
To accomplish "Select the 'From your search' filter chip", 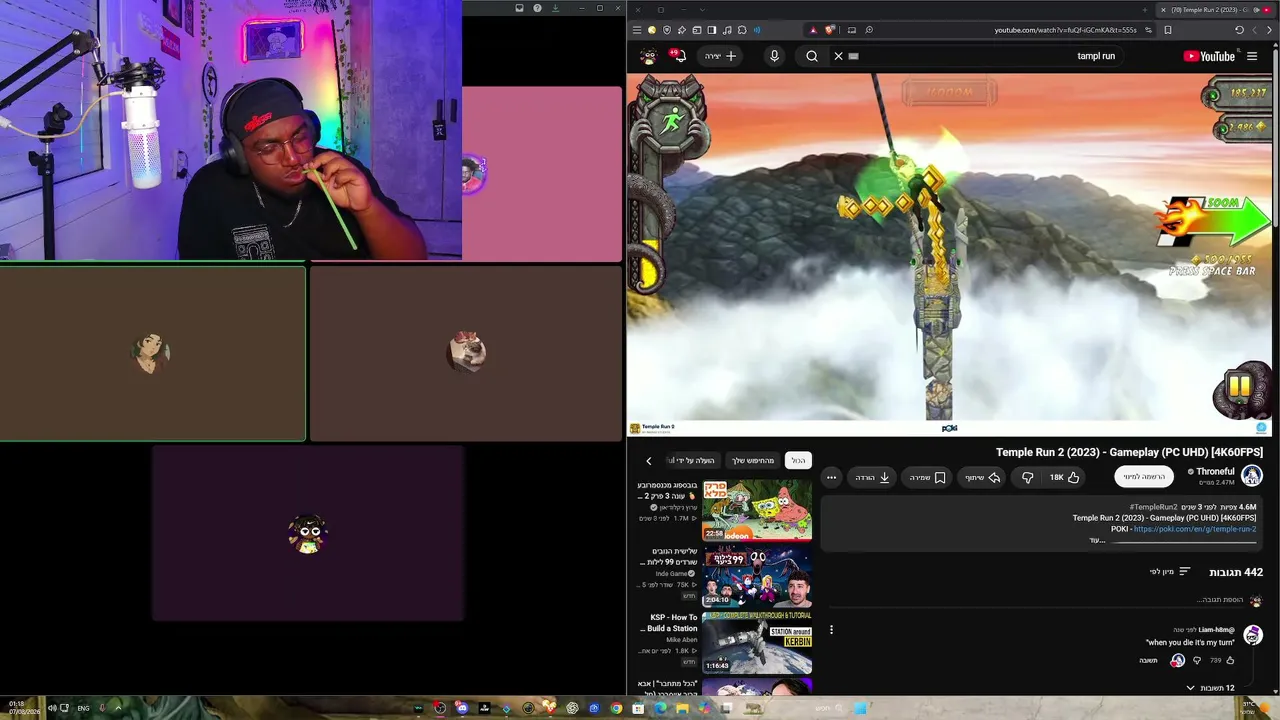I will 753,461.
